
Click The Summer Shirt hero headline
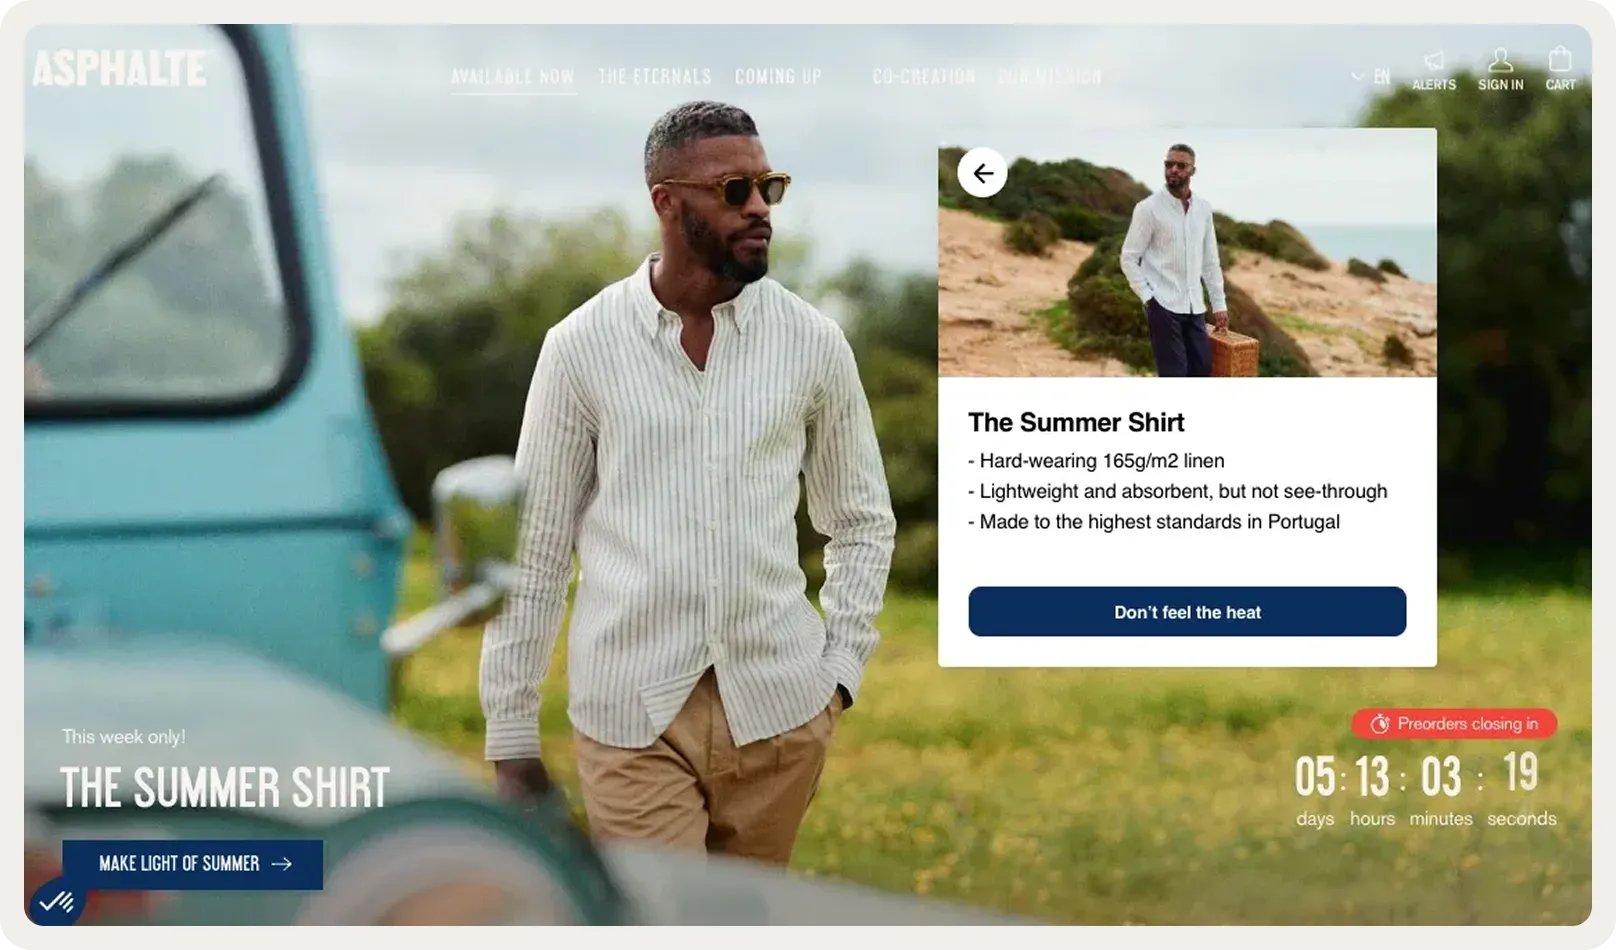click(225, 788)
